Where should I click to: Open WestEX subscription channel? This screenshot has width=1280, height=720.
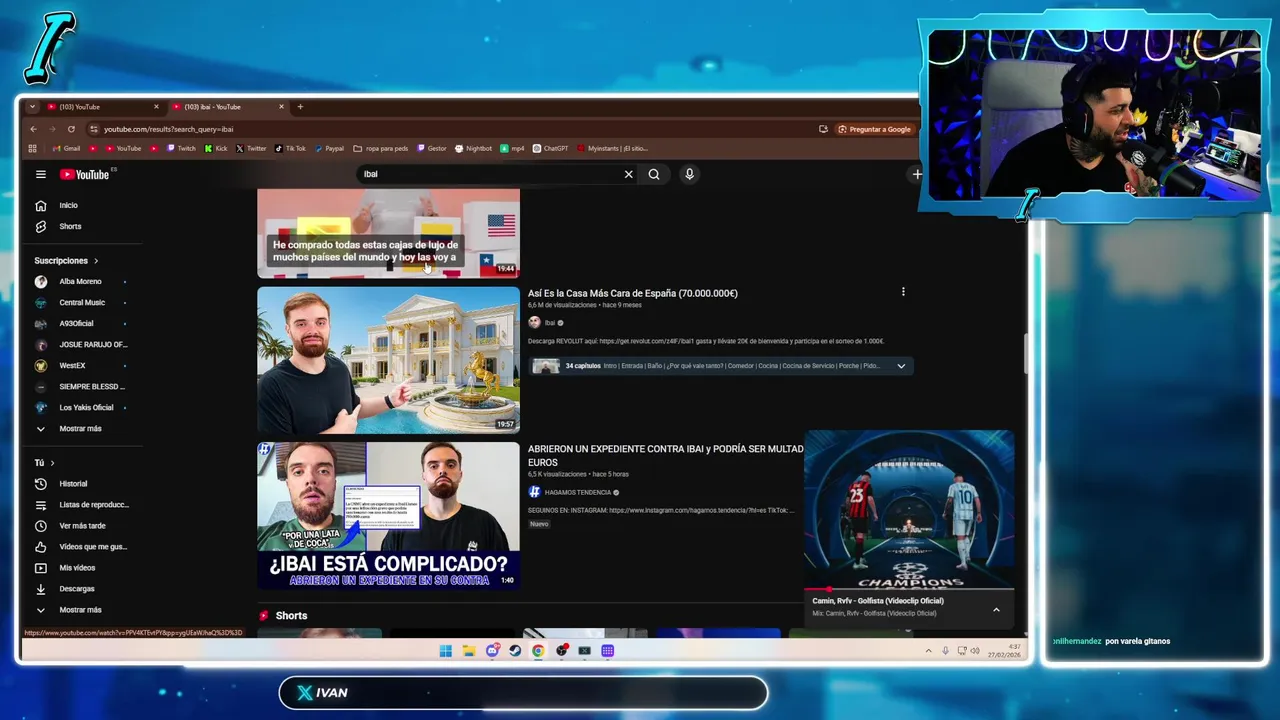[x=72, y=365]
